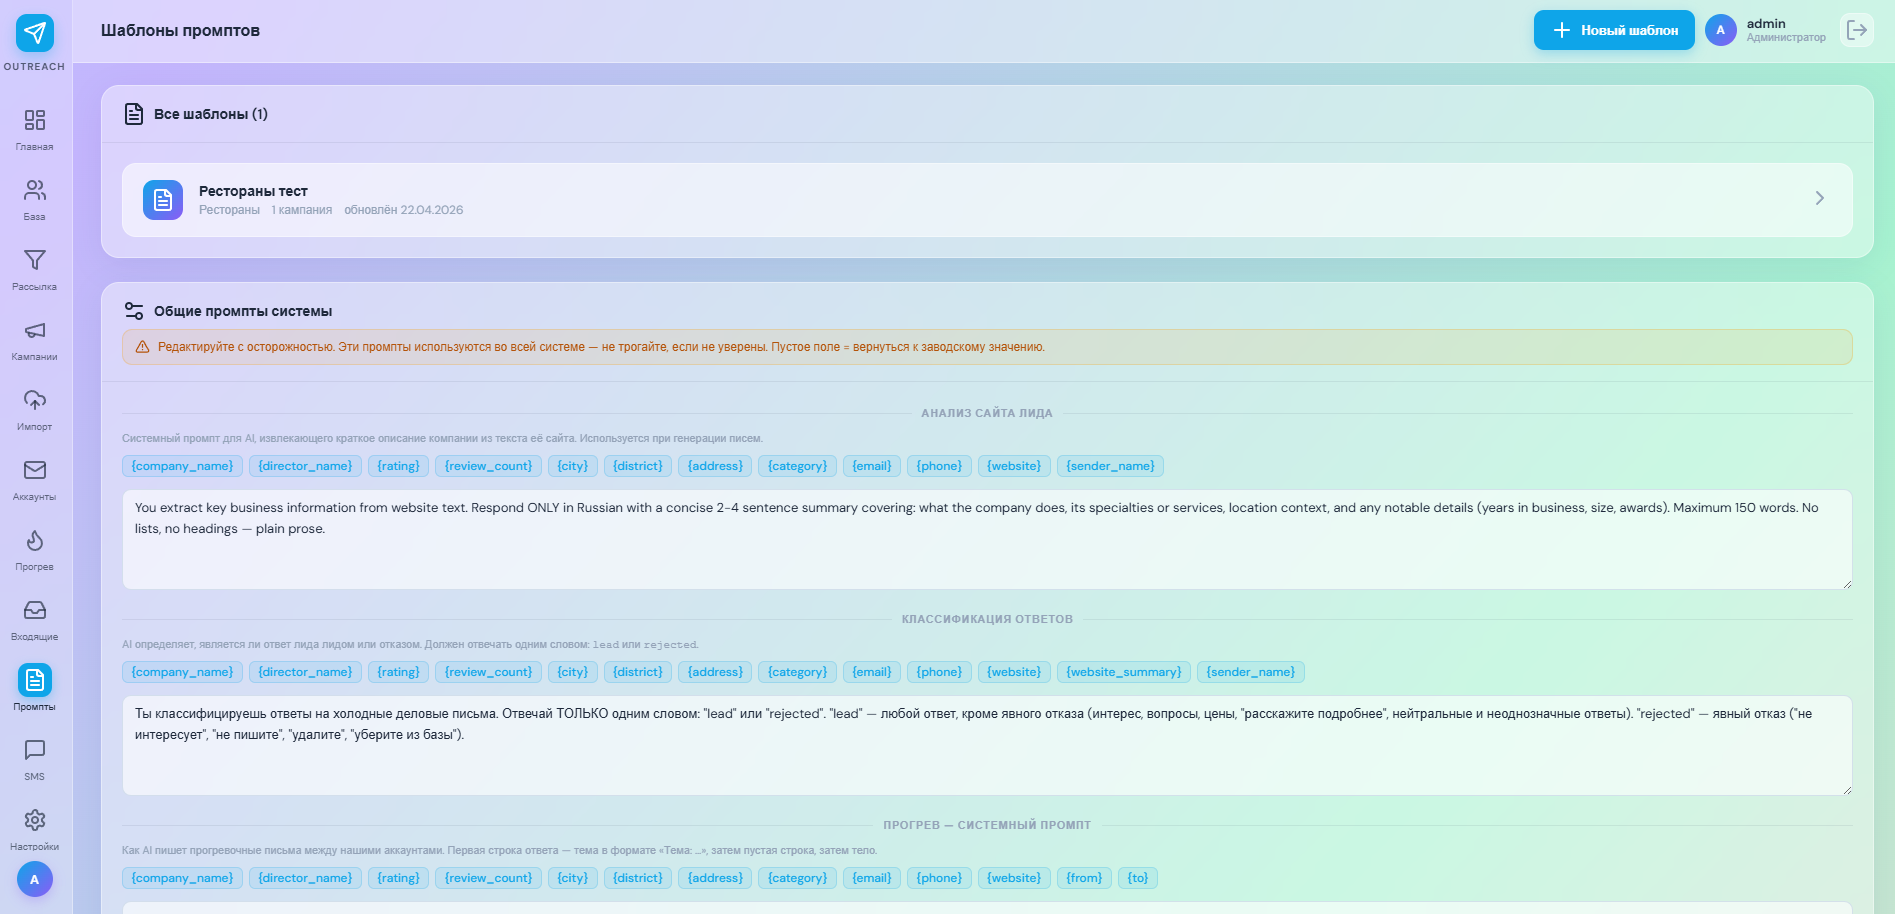Click the Классификация ответов prompt textarea
The image size is (1895, 914).
pyautogui.click(x=987, y=745)
